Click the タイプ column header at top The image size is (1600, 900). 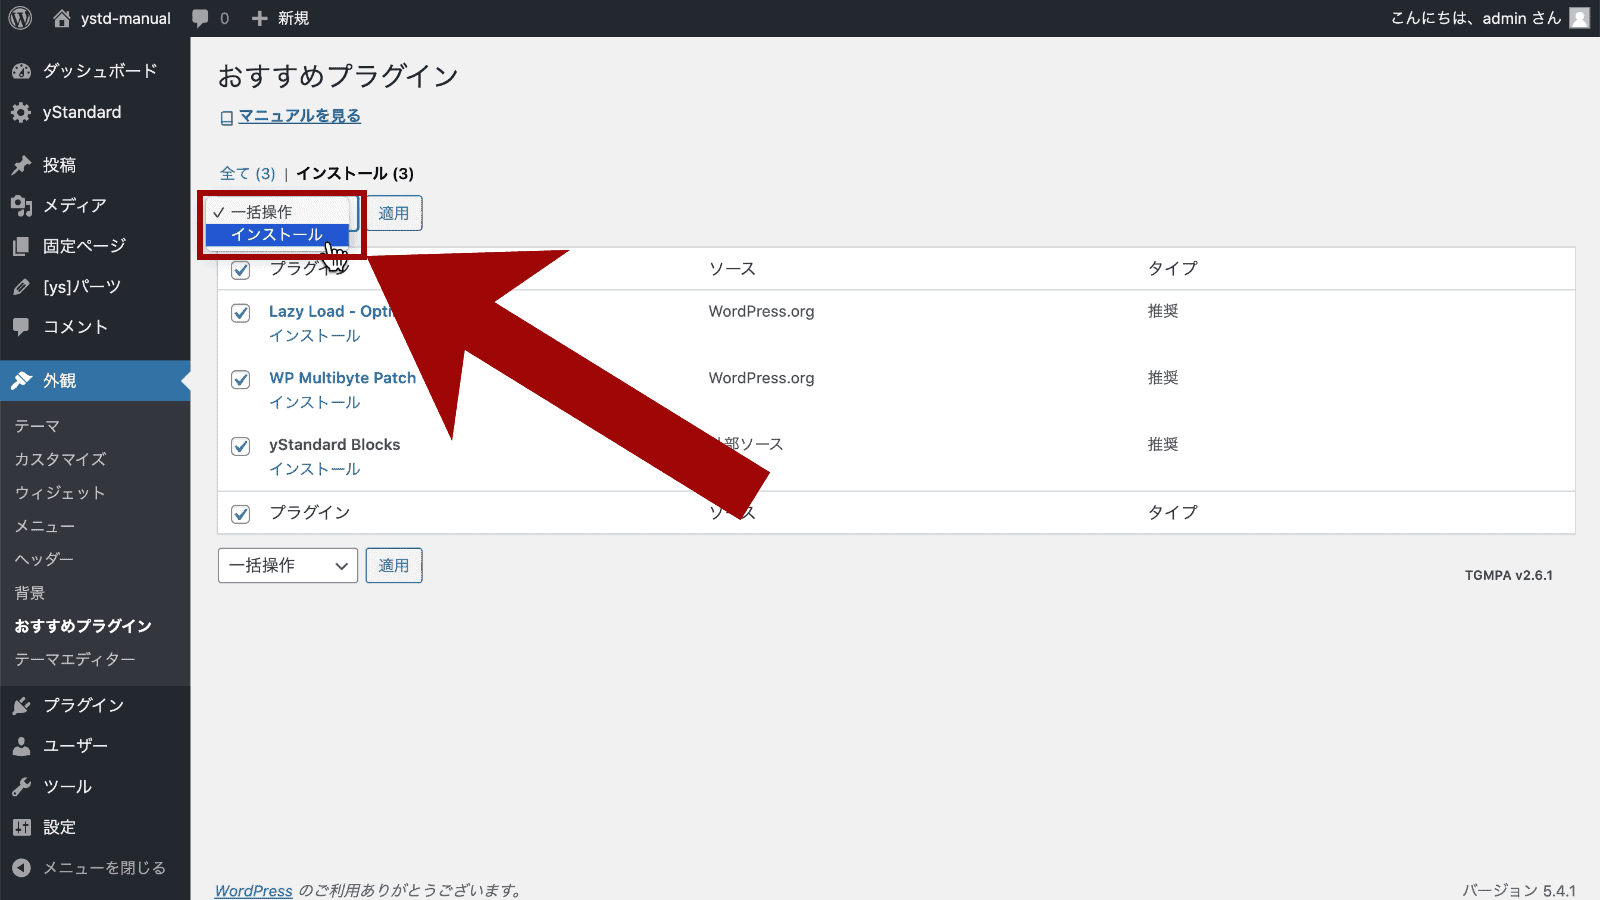(1173, 268)
